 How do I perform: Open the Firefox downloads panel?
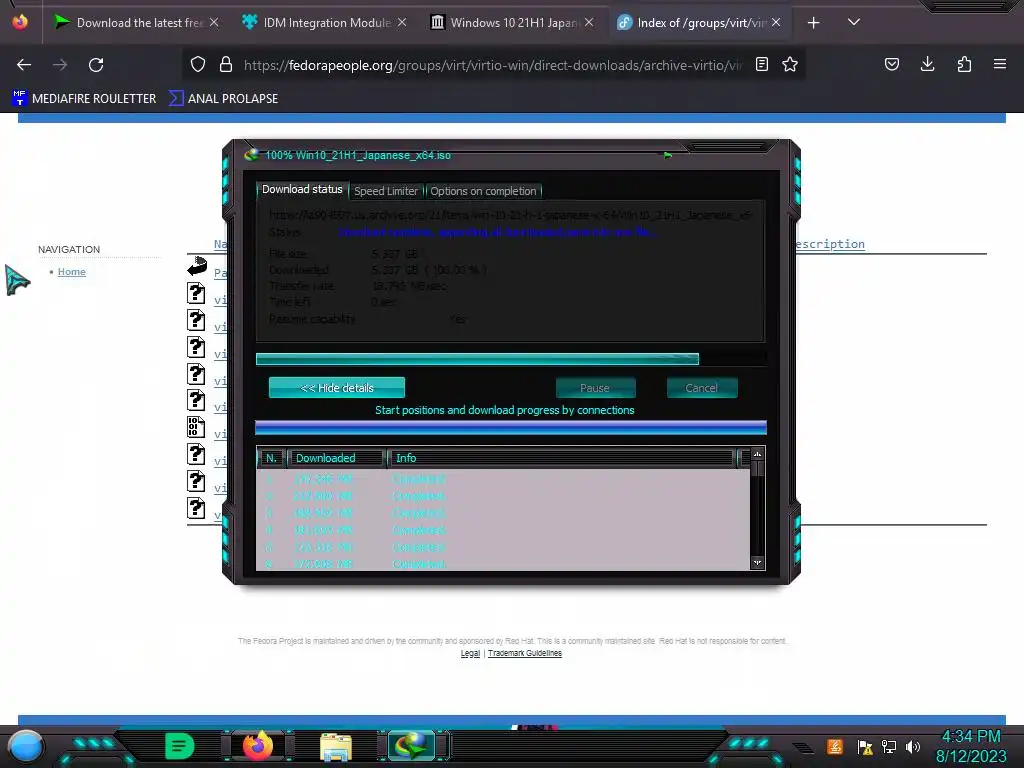[x=927, y=64]
